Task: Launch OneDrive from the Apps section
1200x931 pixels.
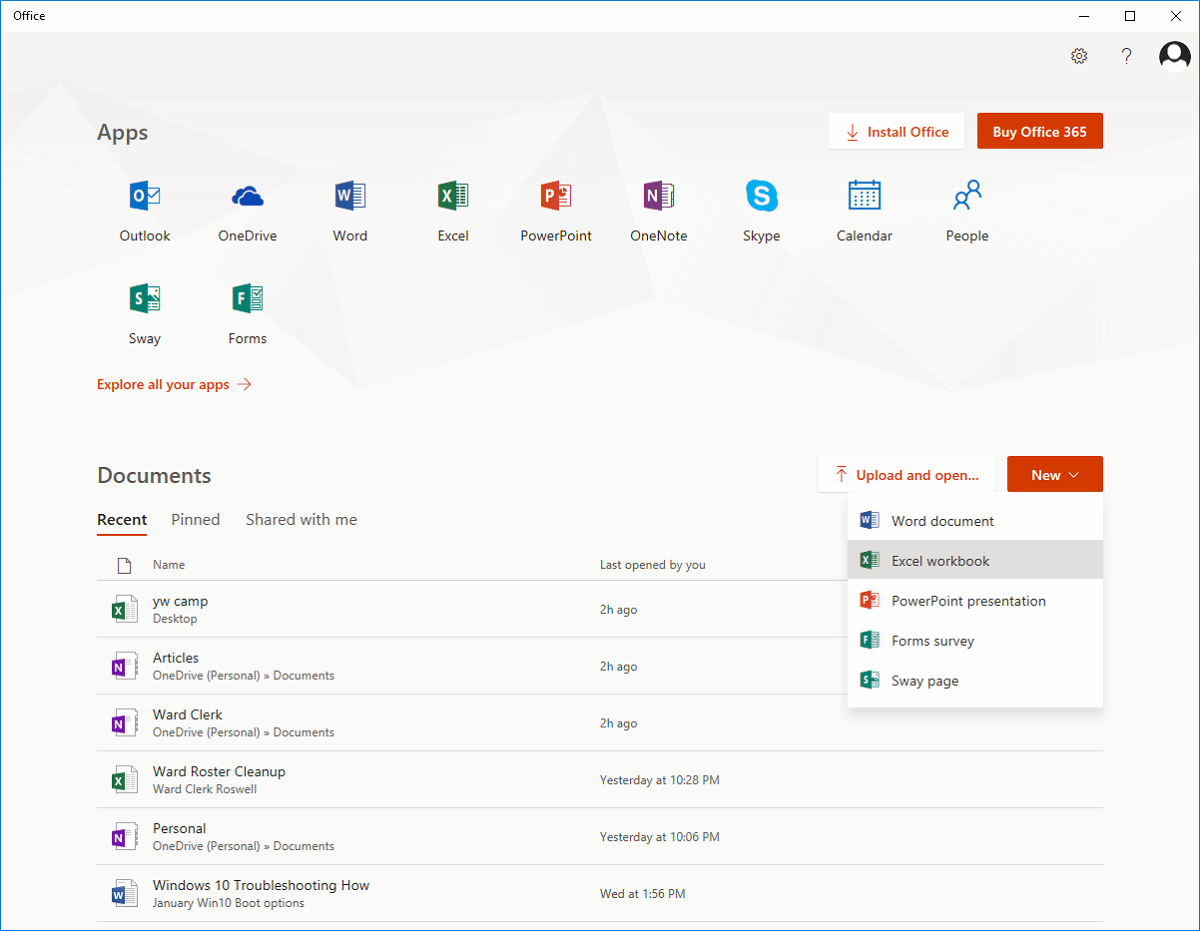Action: pyautogui.click(x=247, y=208)
